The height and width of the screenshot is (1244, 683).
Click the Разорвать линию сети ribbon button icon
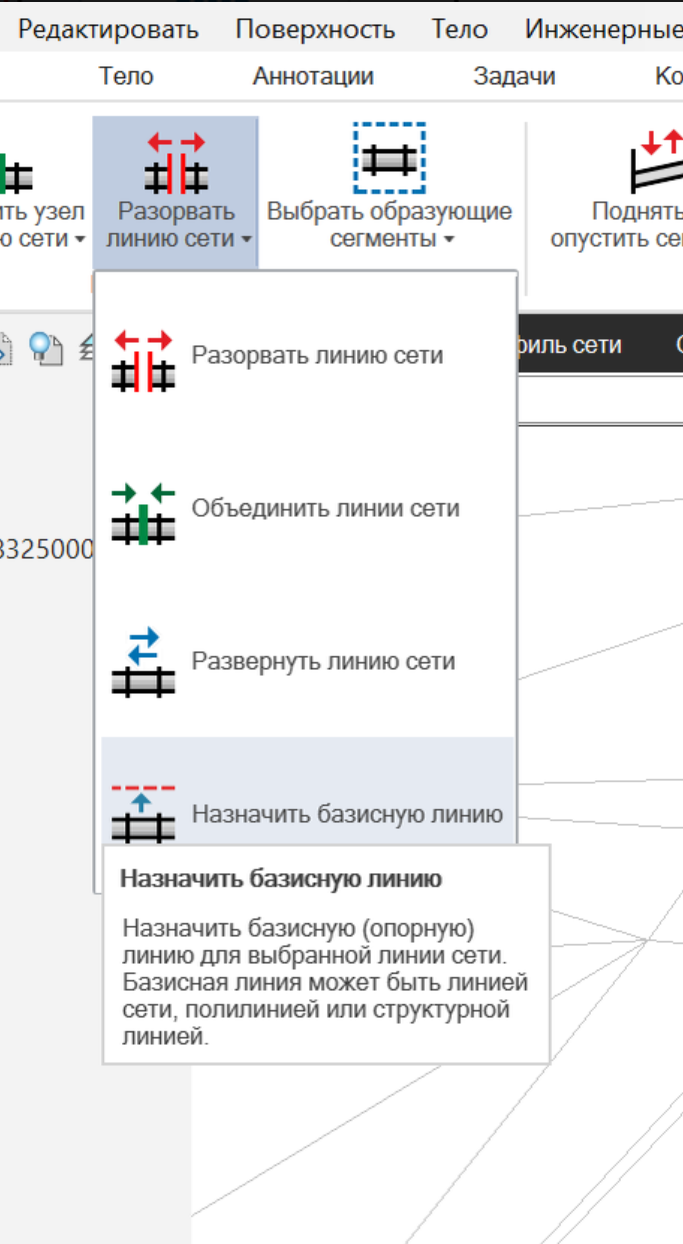(175, 162)
